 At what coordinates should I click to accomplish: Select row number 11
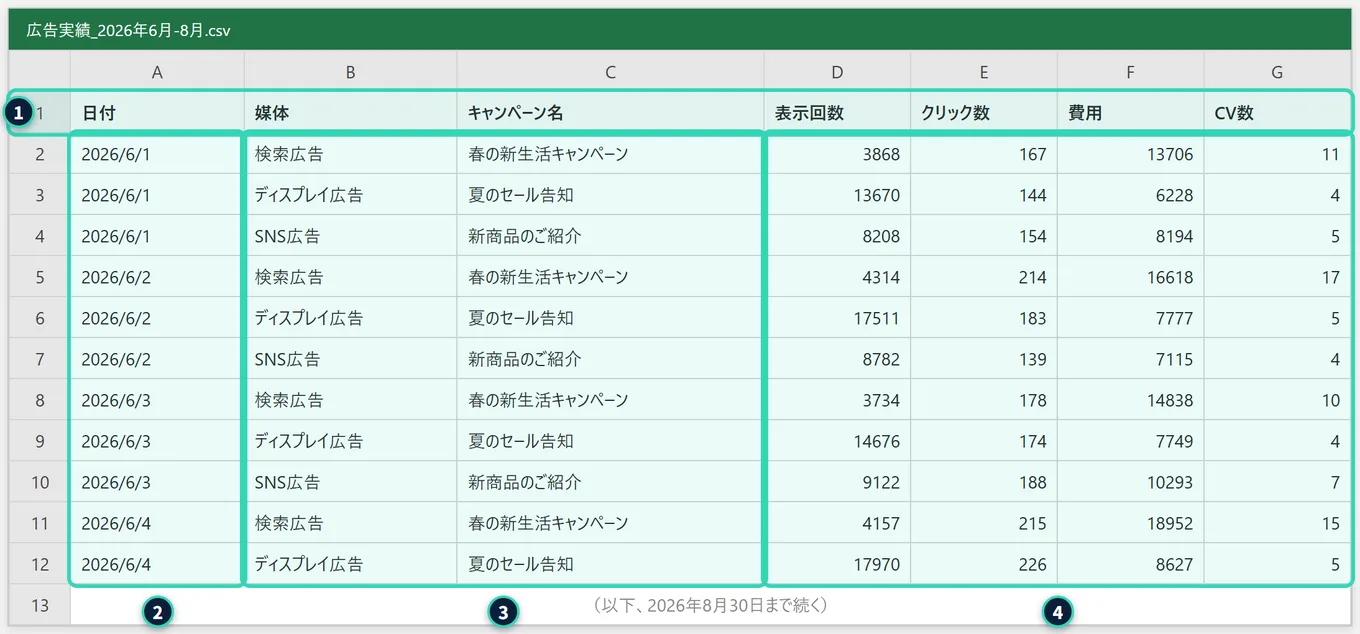pos(40,523)
